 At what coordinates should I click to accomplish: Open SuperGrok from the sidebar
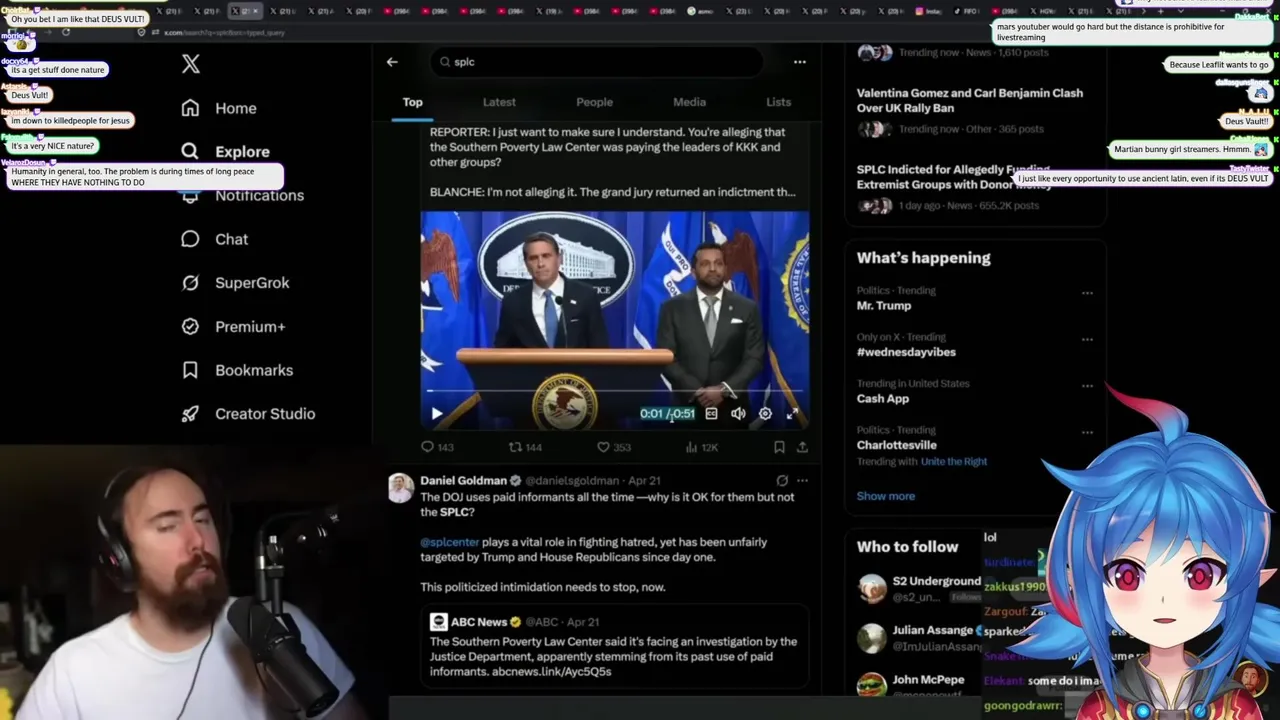(235, 283)
